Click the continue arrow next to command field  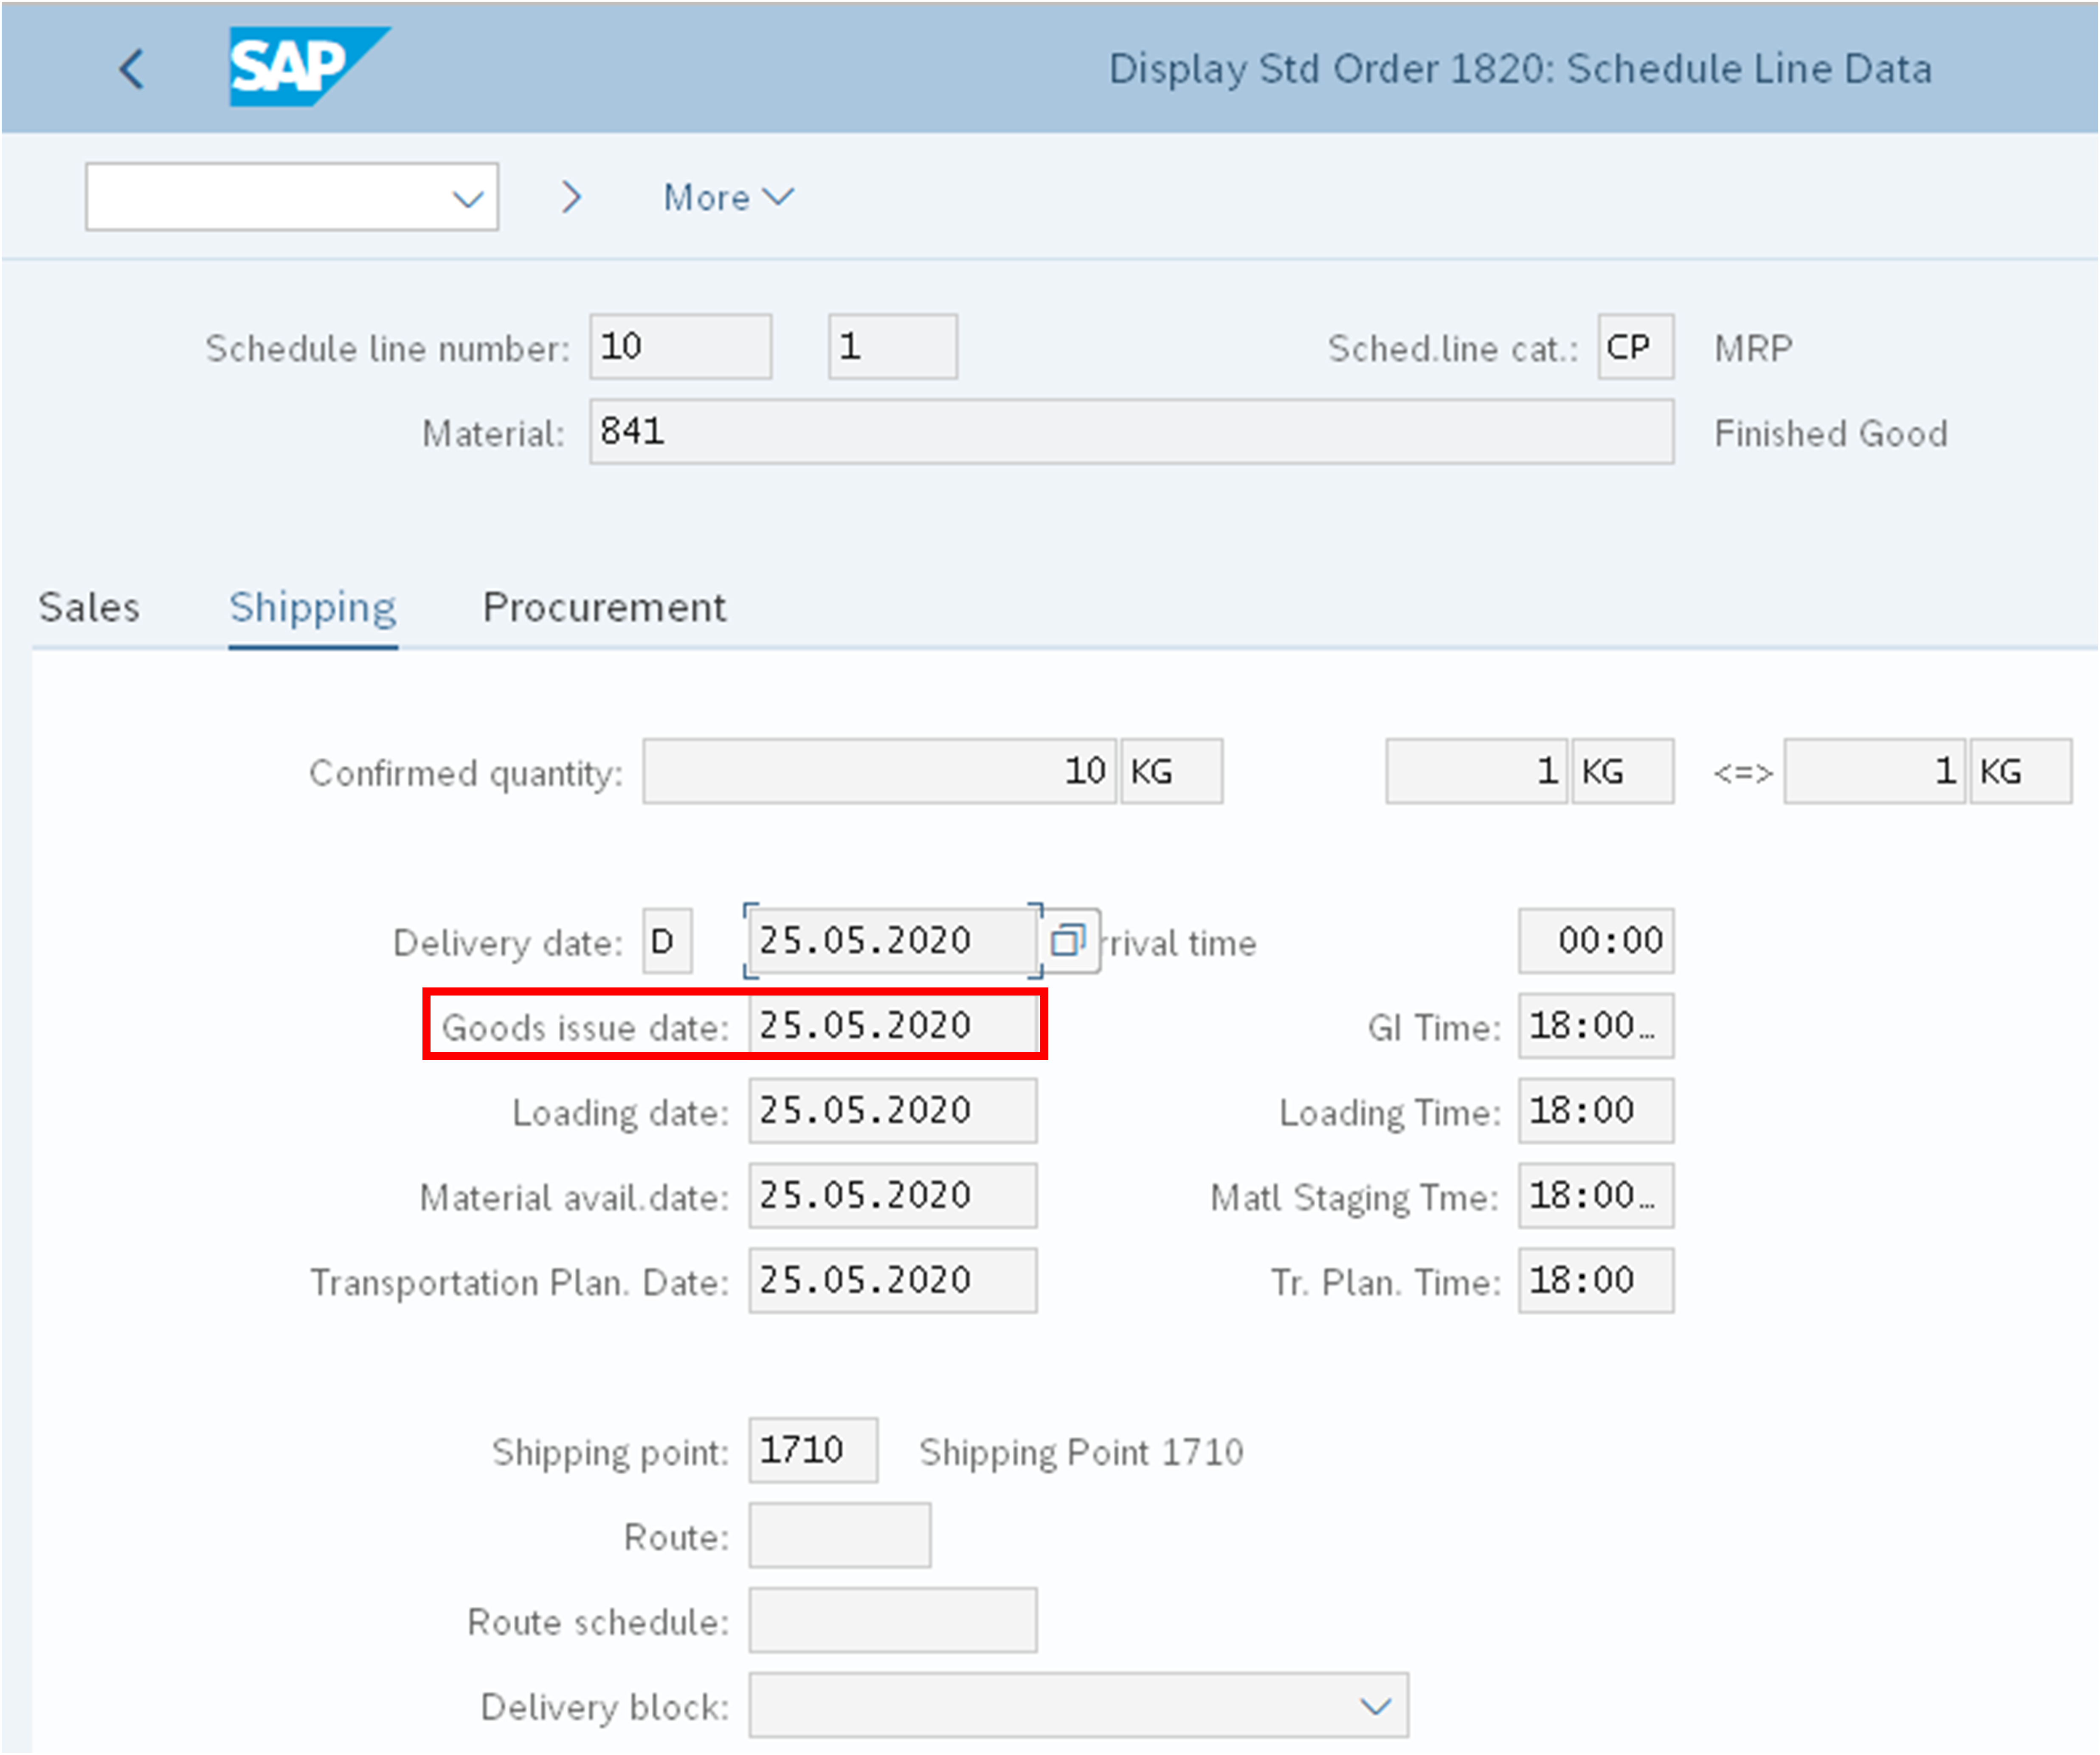tap(571, 197)
